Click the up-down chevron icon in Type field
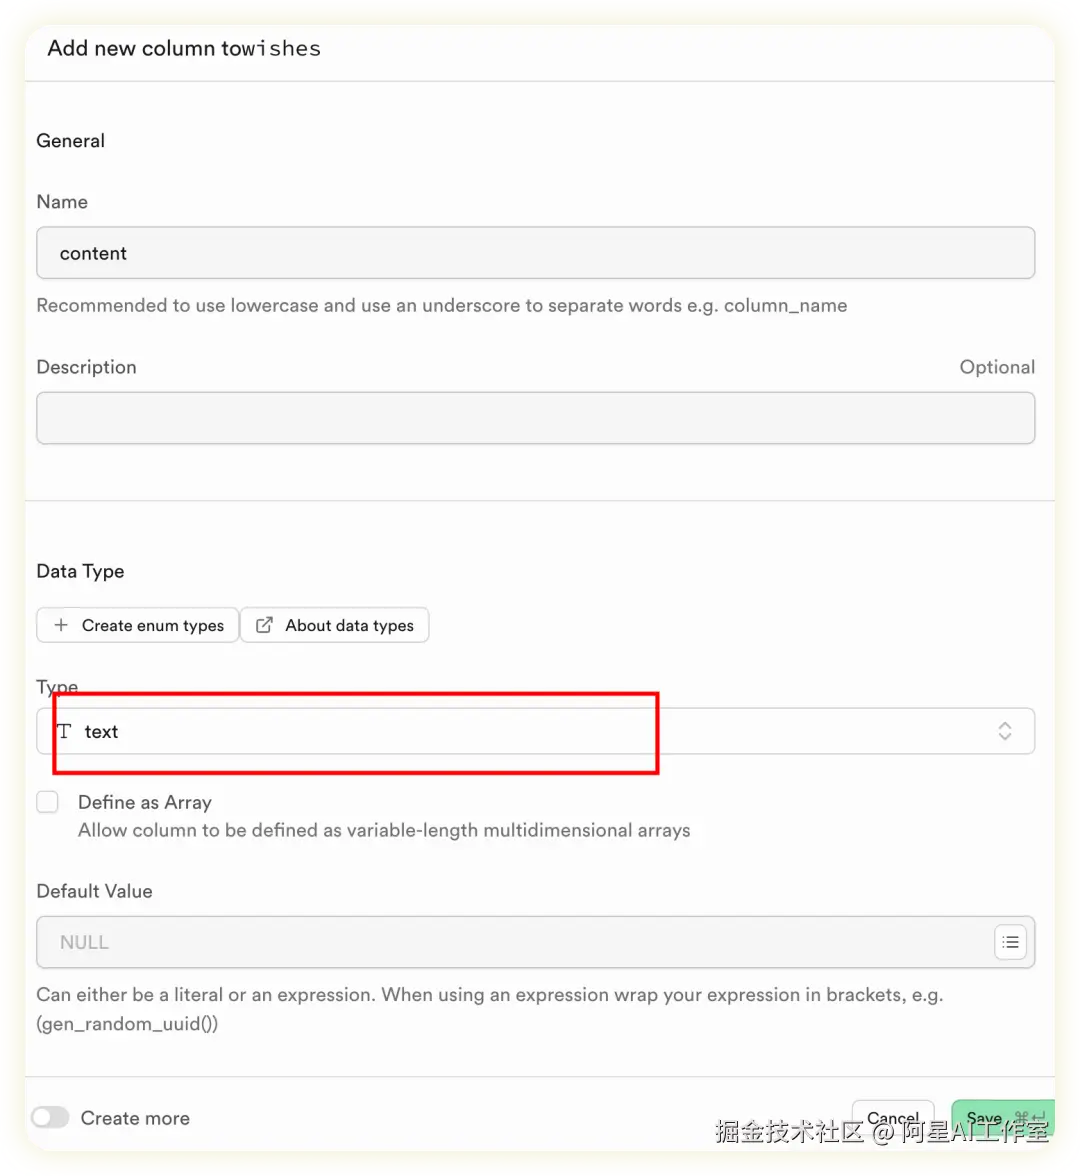Screen dimensions: 1080x1176 pos(1004,731)
